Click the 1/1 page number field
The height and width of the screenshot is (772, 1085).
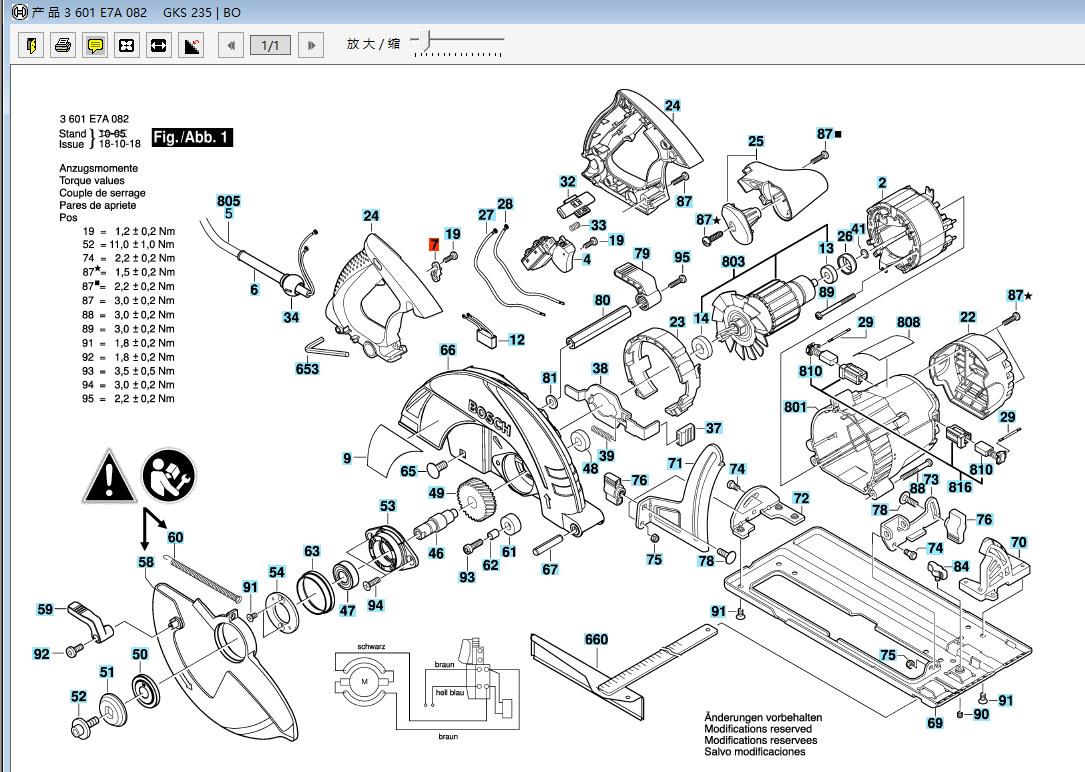point(271,46)
